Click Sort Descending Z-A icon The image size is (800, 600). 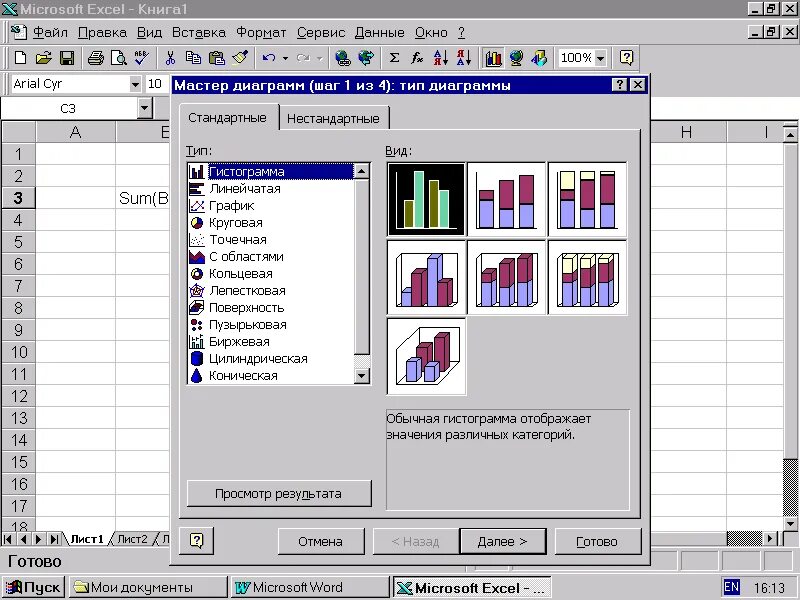coord(463,58)
